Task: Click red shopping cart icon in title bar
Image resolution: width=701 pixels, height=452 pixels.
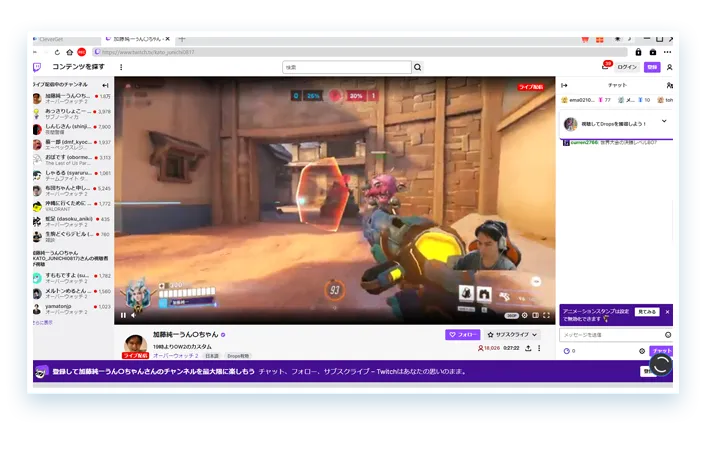Action: click(585, 39)
